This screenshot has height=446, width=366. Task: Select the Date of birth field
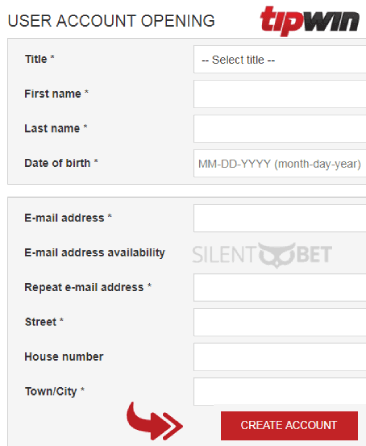(x=280, y=163)
